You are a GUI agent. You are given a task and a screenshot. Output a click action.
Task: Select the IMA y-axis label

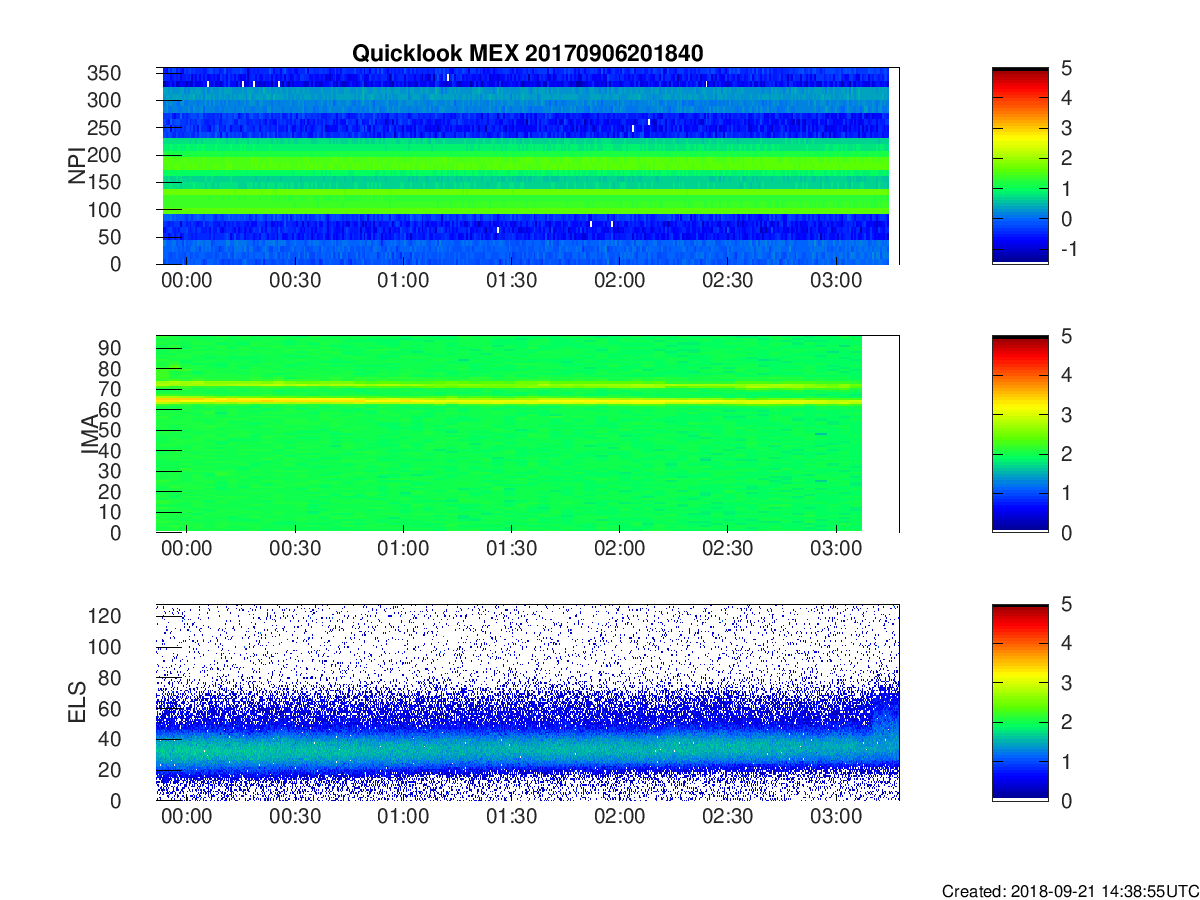[90, 434]
